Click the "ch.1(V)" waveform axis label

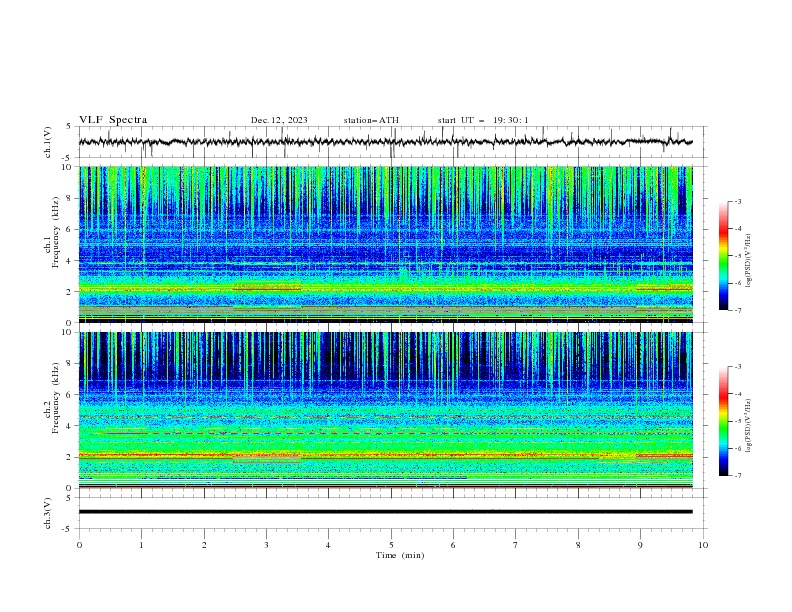click(48, 142)
